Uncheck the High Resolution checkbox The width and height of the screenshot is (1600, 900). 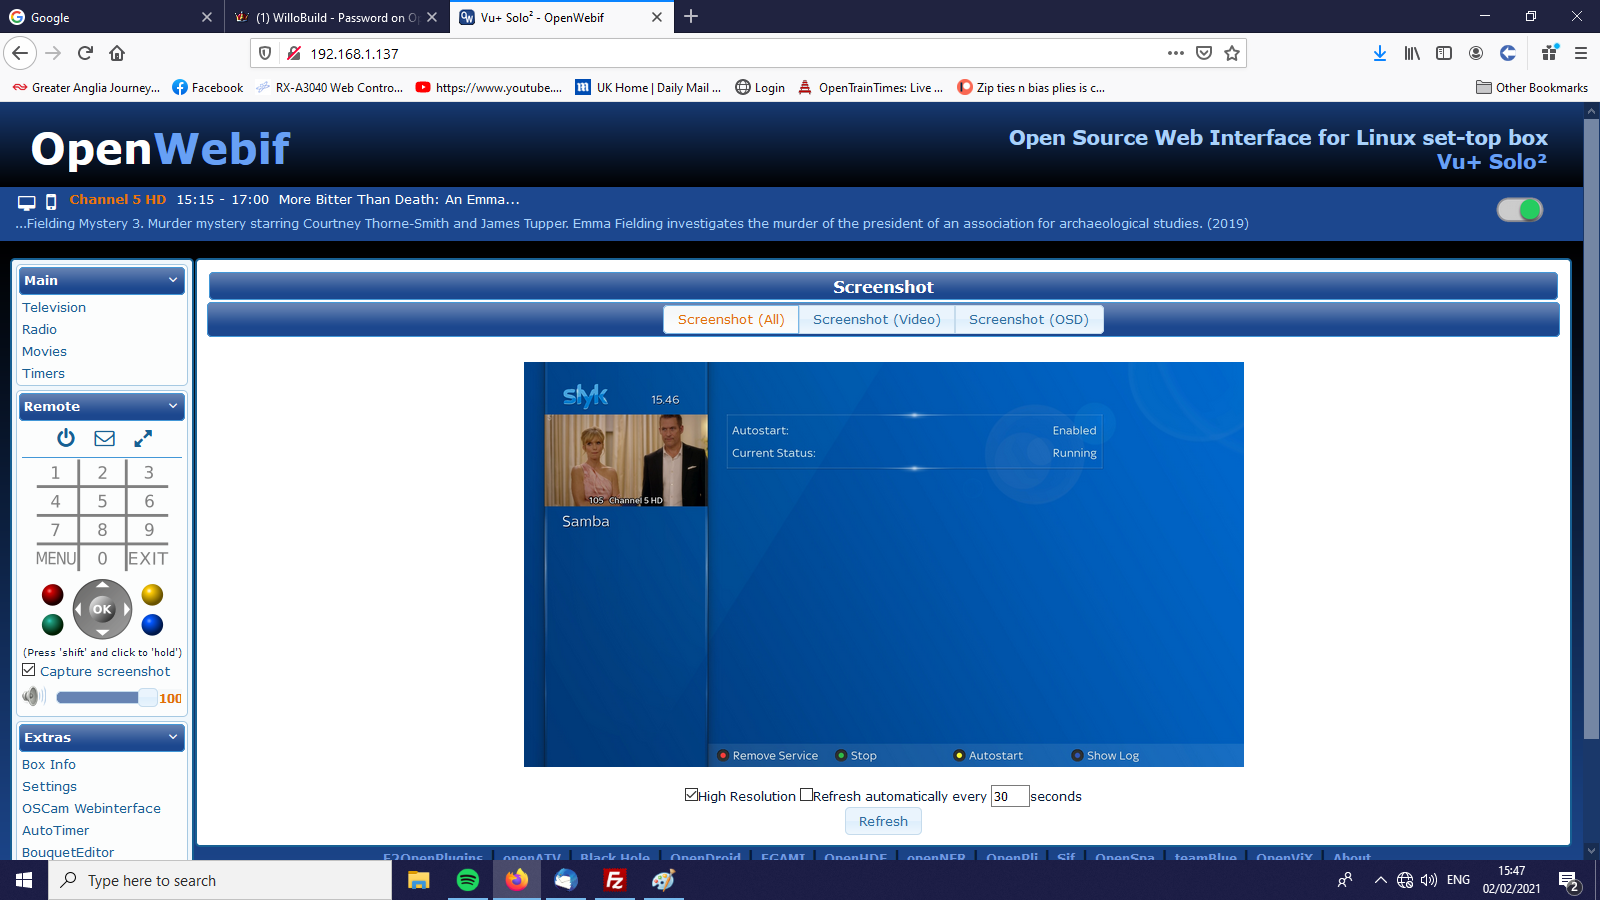[691, 795]
